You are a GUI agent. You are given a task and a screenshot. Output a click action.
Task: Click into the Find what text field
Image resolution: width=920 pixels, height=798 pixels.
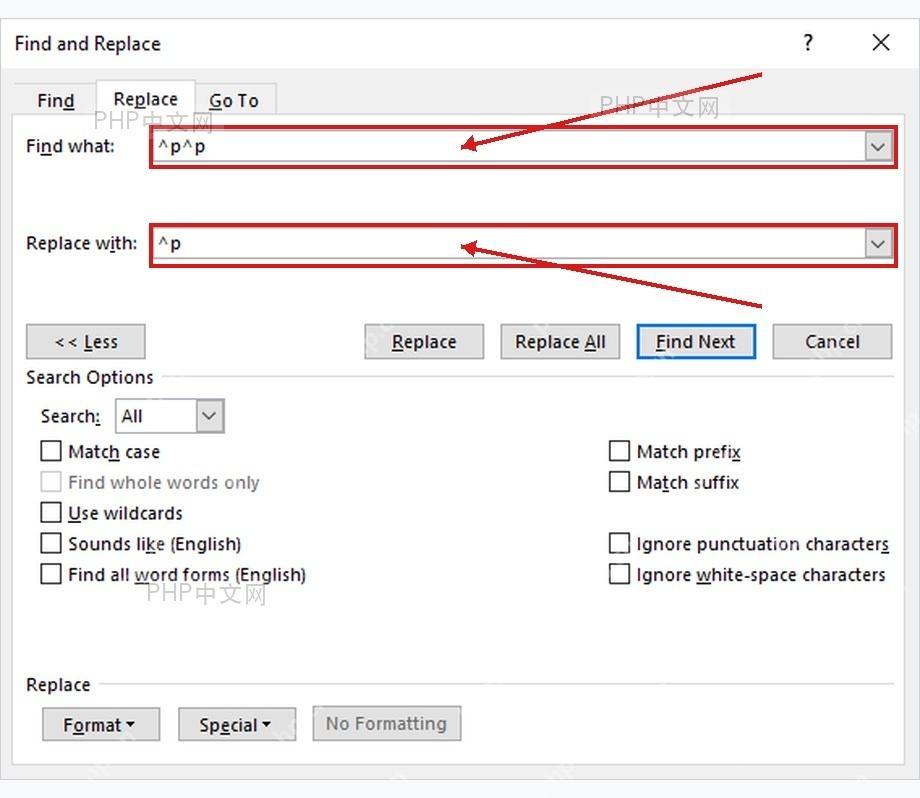[509, 147]
